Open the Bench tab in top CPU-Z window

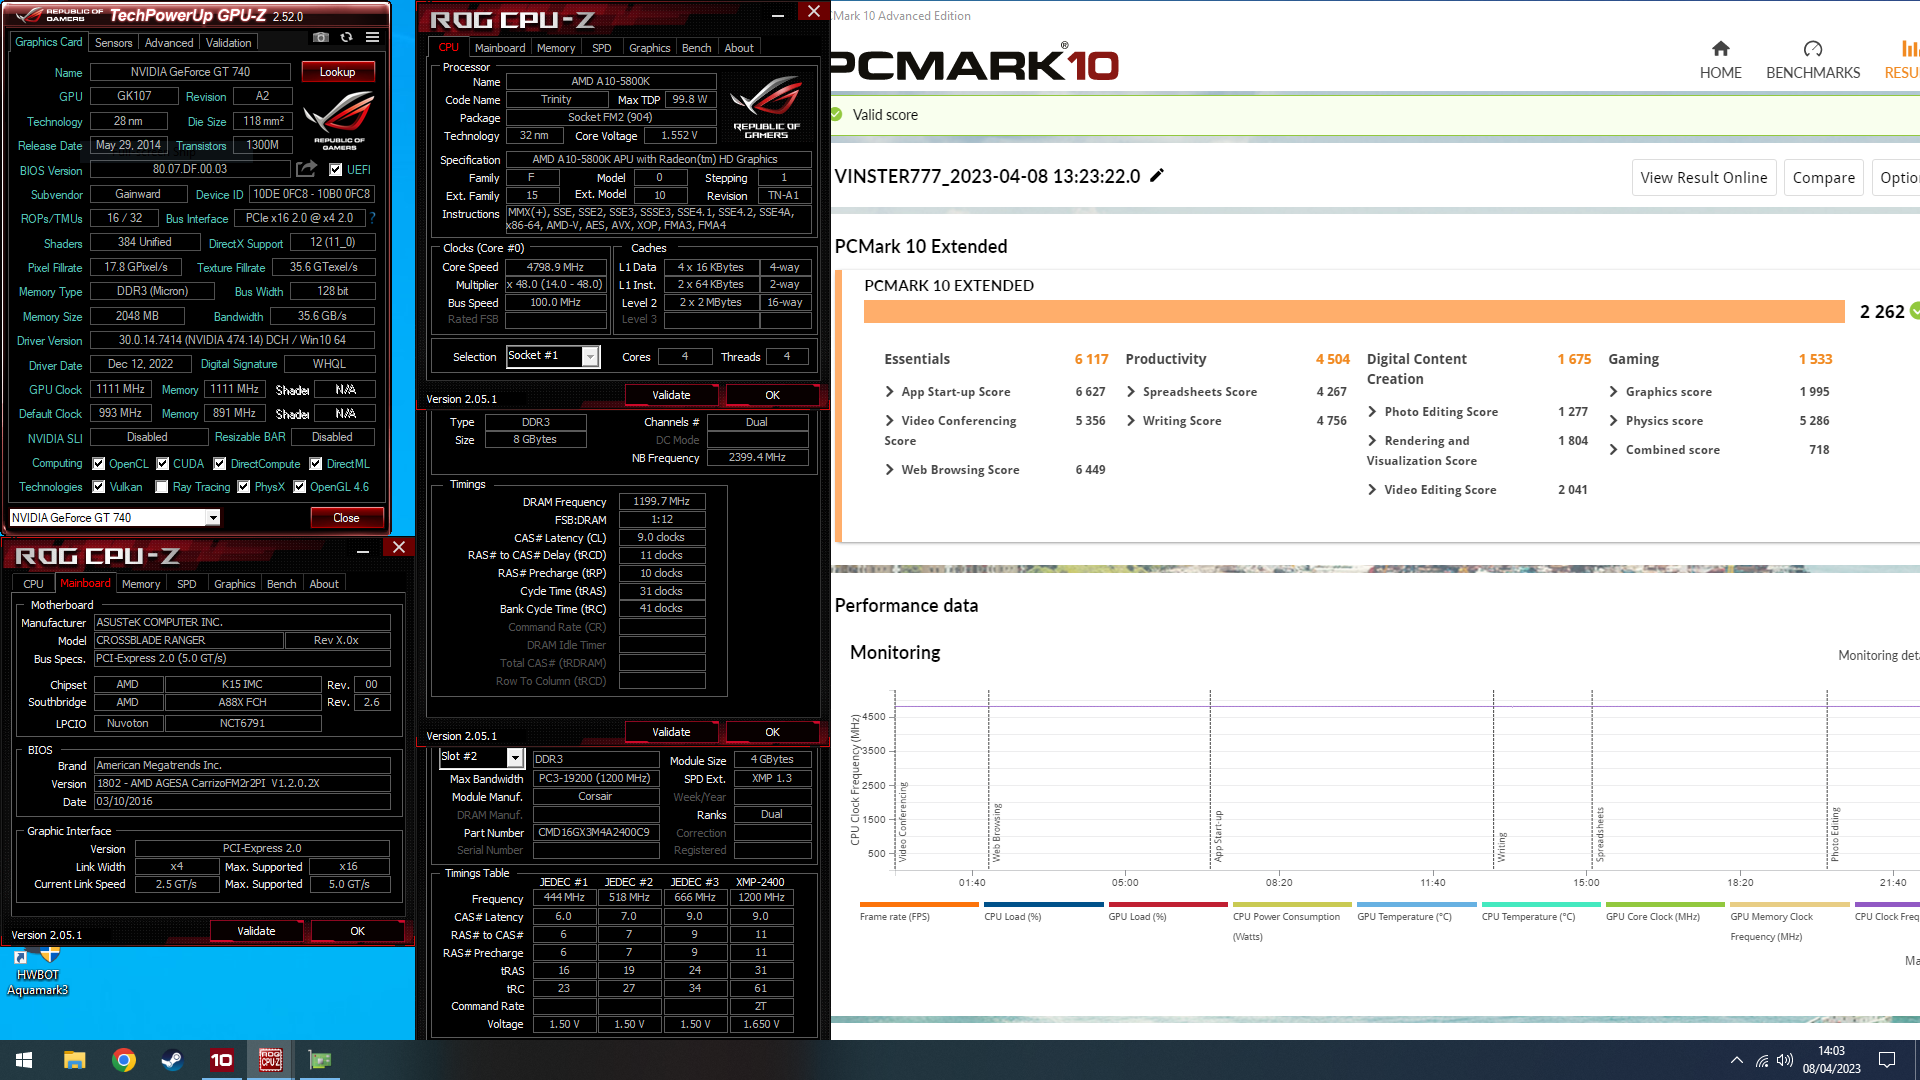697,48
